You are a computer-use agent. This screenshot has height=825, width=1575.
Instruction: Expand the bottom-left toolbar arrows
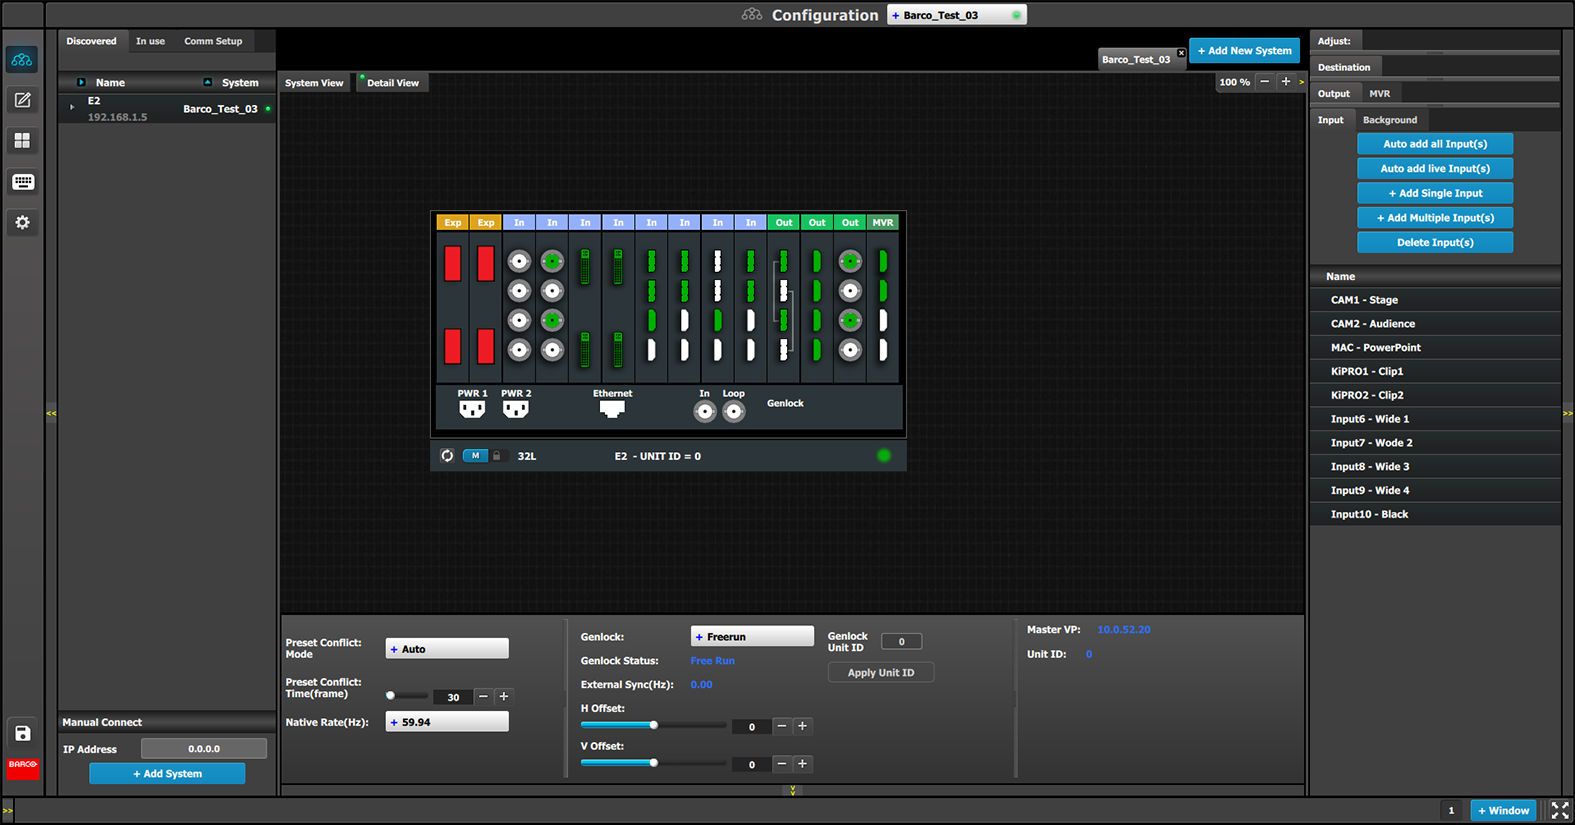pos(8,811)
